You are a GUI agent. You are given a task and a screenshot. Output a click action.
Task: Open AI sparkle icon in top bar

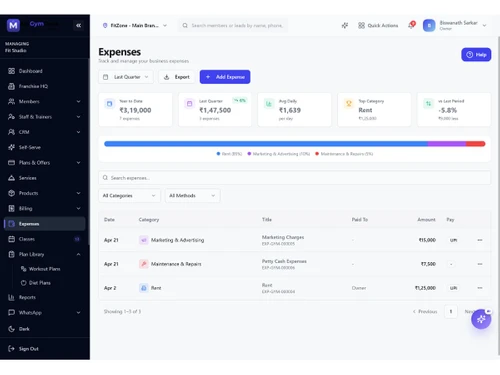click(345, 25)
